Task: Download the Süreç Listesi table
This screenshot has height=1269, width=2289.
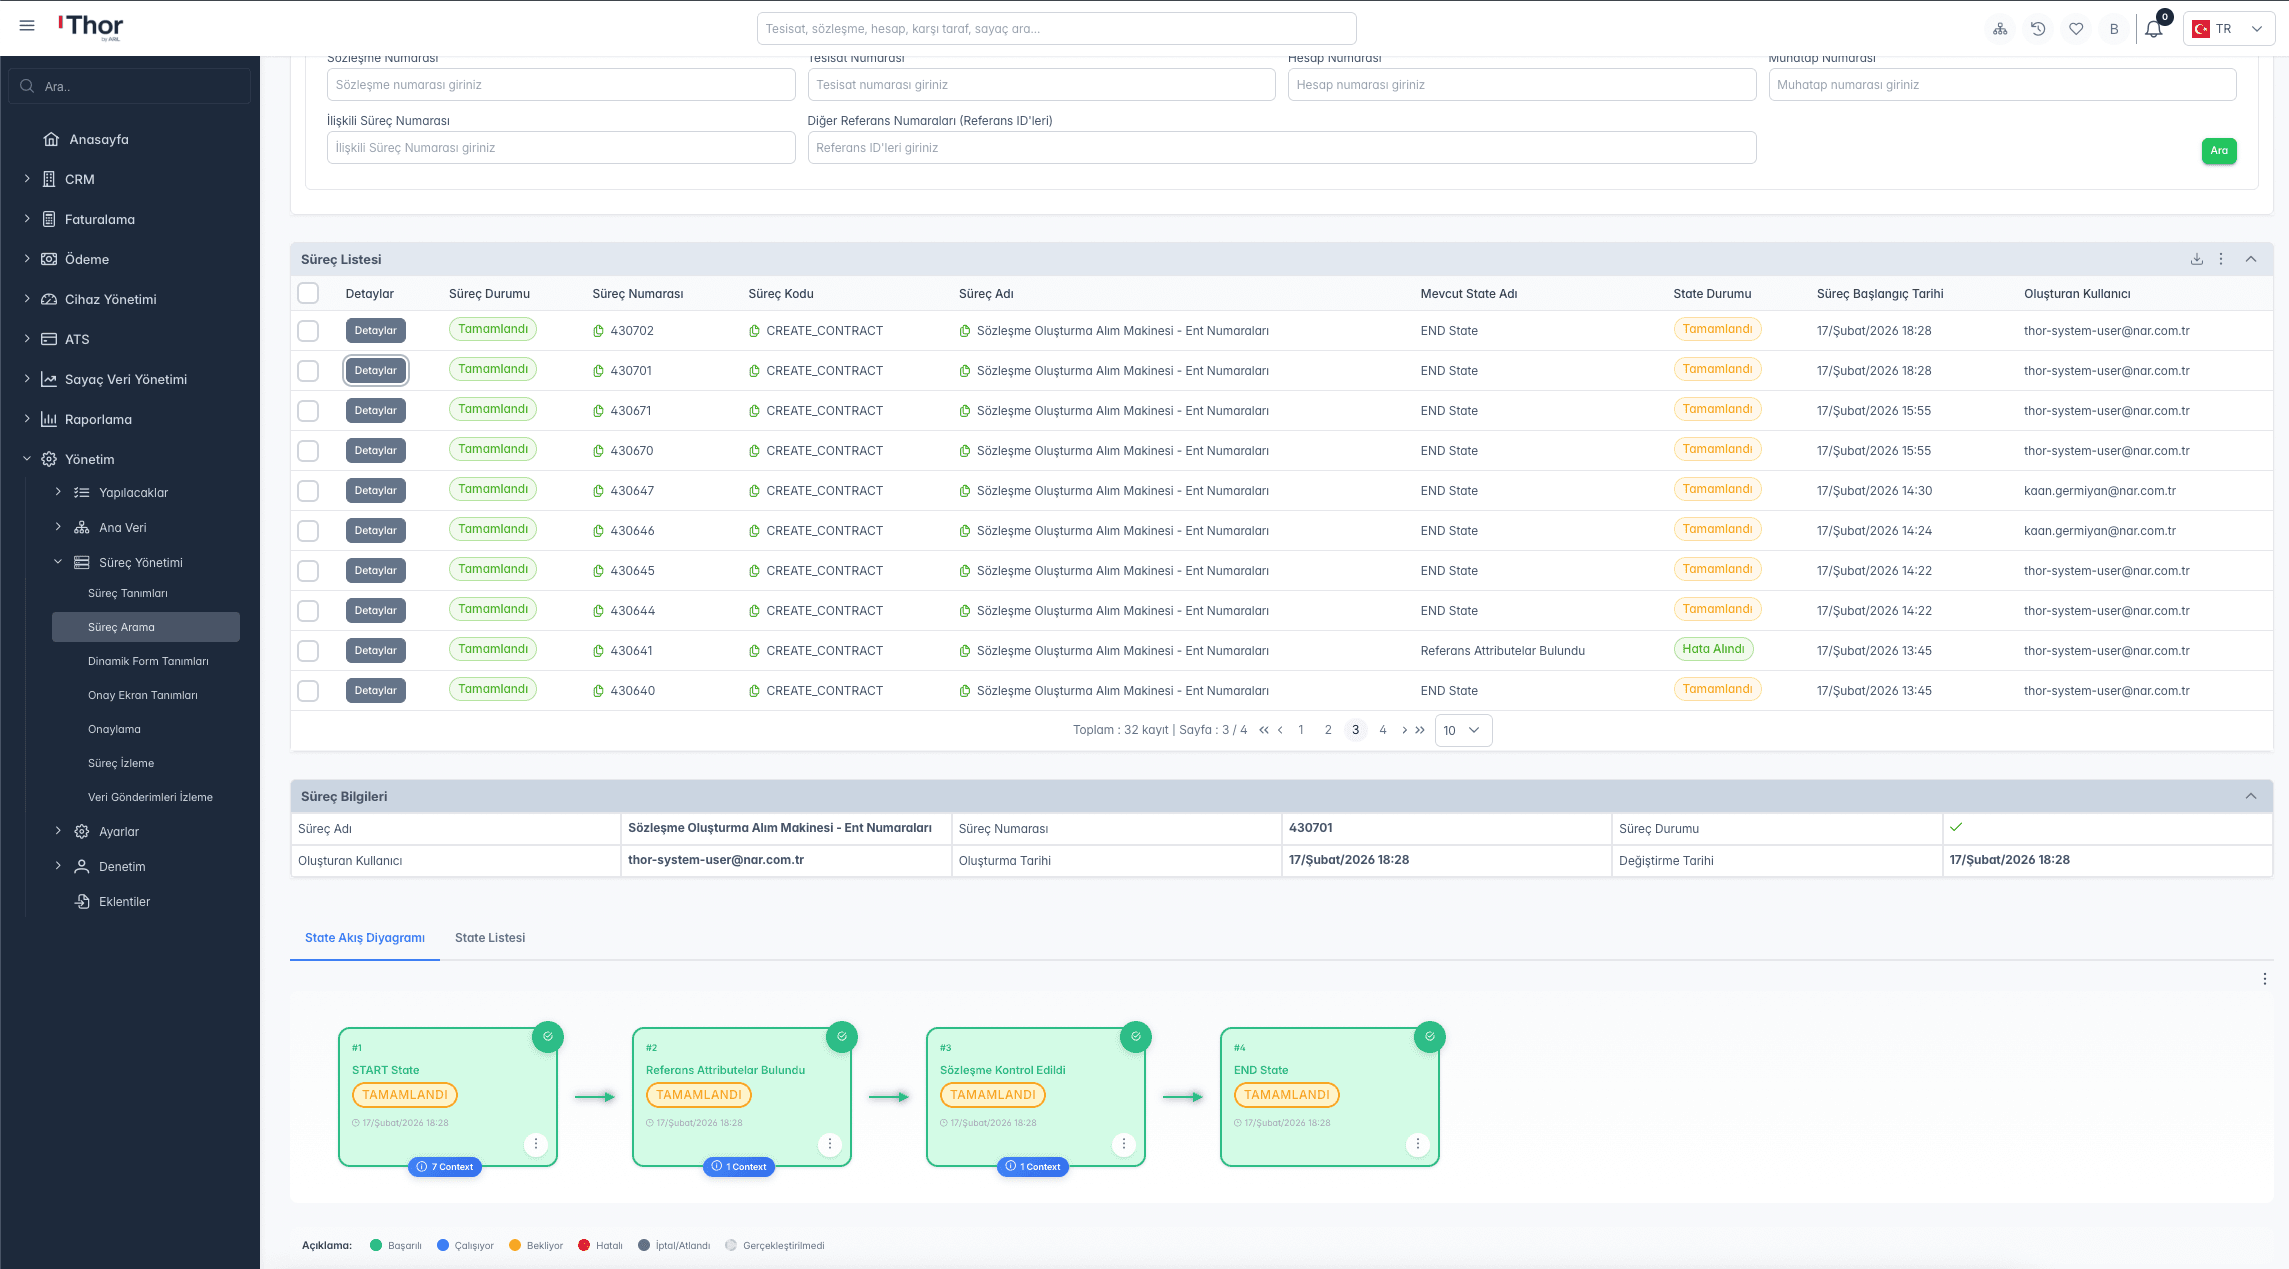Action: (x=2197, y=259)
